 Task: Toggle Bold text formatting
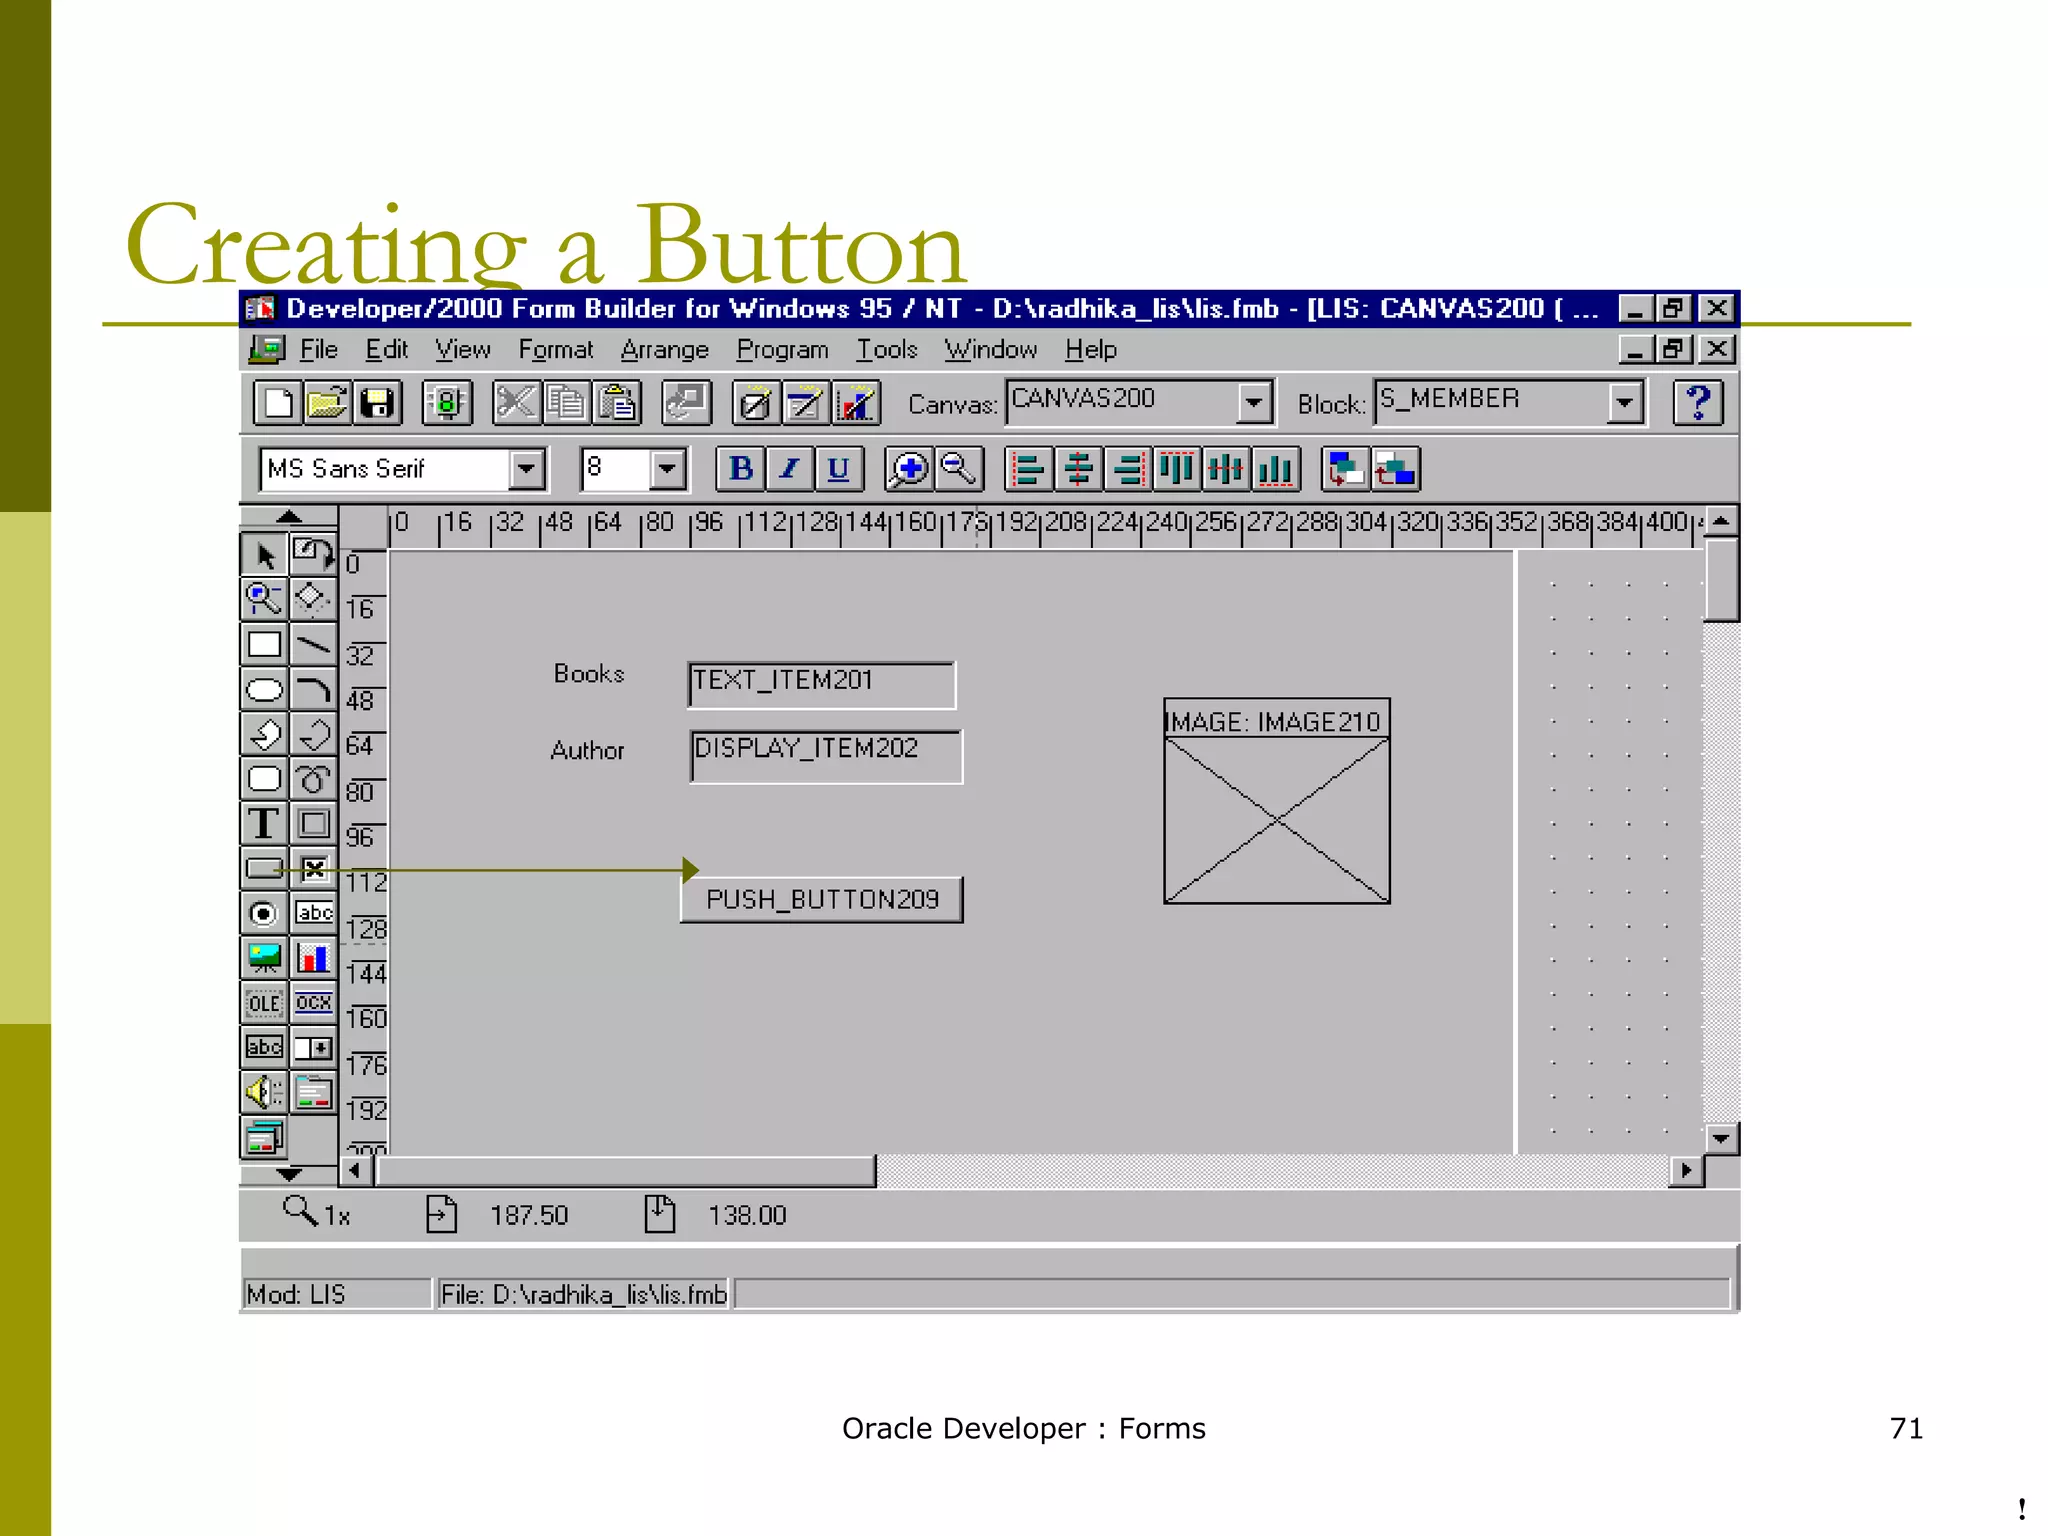[x=741, y=469]
